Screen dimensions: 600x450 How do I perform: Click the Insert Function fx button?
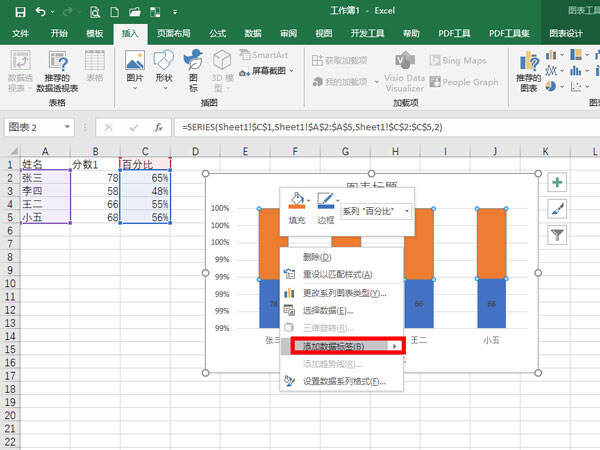158,127
